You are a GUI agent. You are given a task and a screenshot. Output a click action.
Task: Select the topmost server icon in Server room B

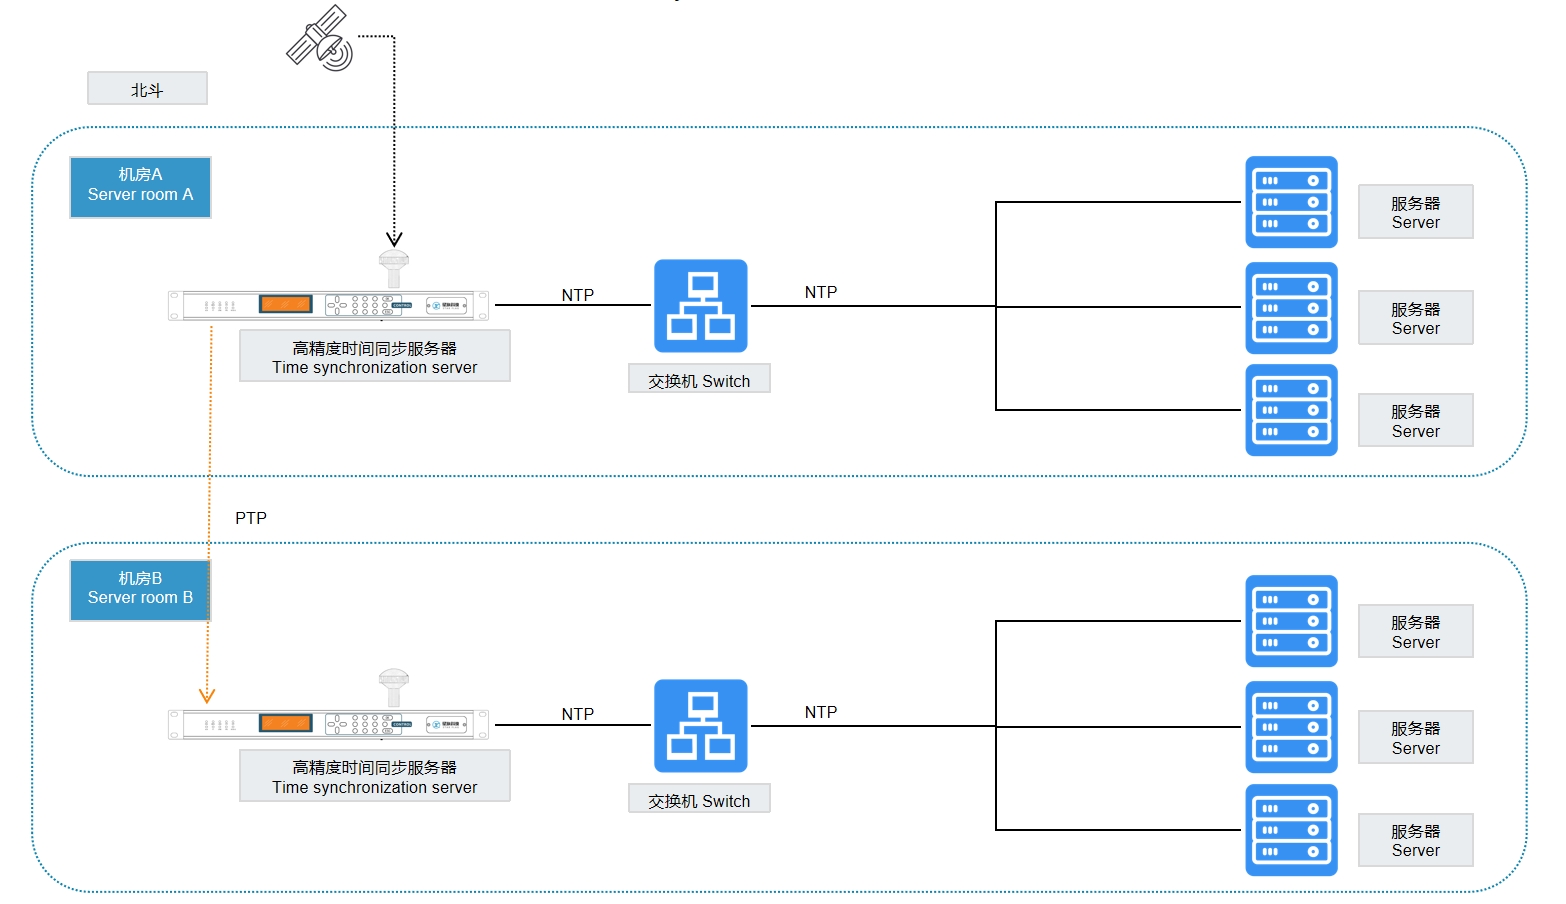tap(1291, 621)
